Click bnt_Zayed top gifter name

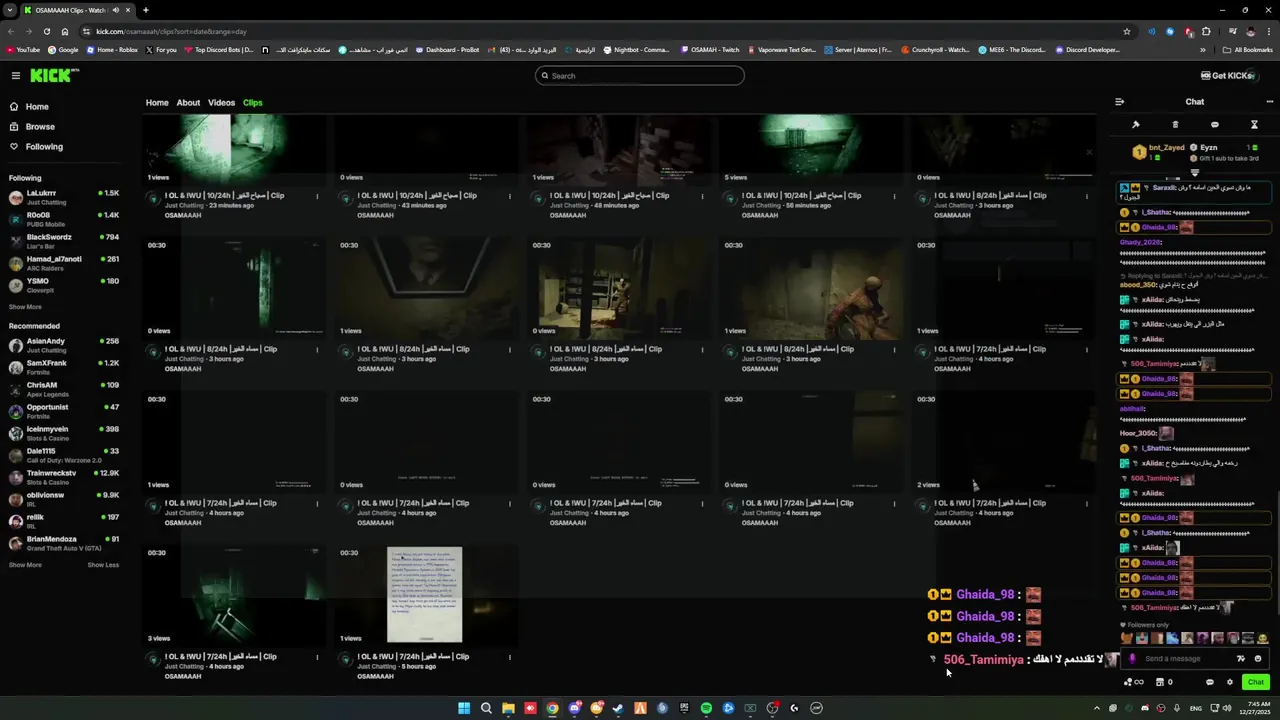[x=1168, y=147]
